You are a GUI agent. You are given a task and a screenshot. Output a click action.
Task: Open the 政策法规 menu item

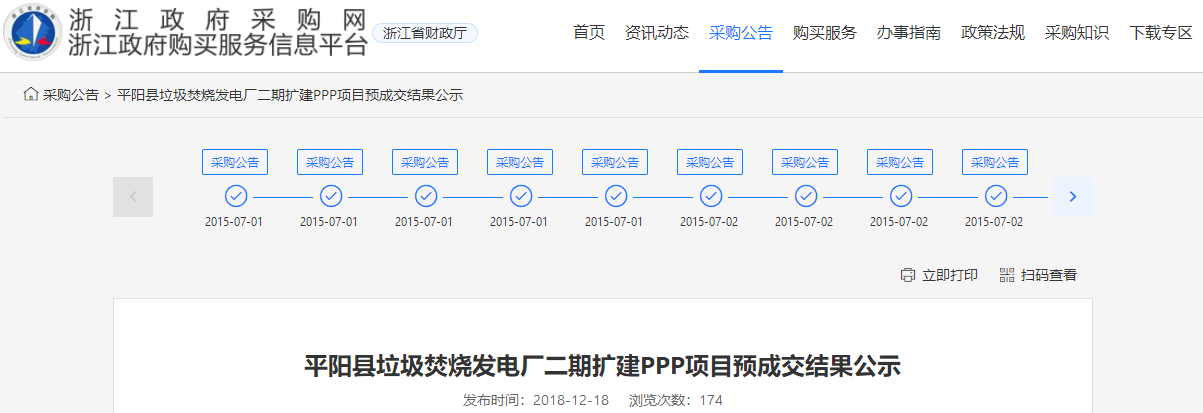(993, 33)
